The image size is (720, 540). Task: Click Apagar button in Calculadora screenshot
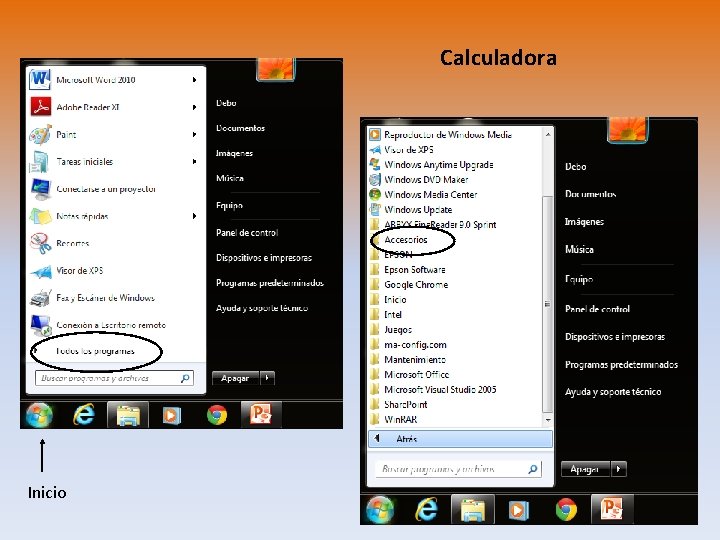tap(585, 469)
